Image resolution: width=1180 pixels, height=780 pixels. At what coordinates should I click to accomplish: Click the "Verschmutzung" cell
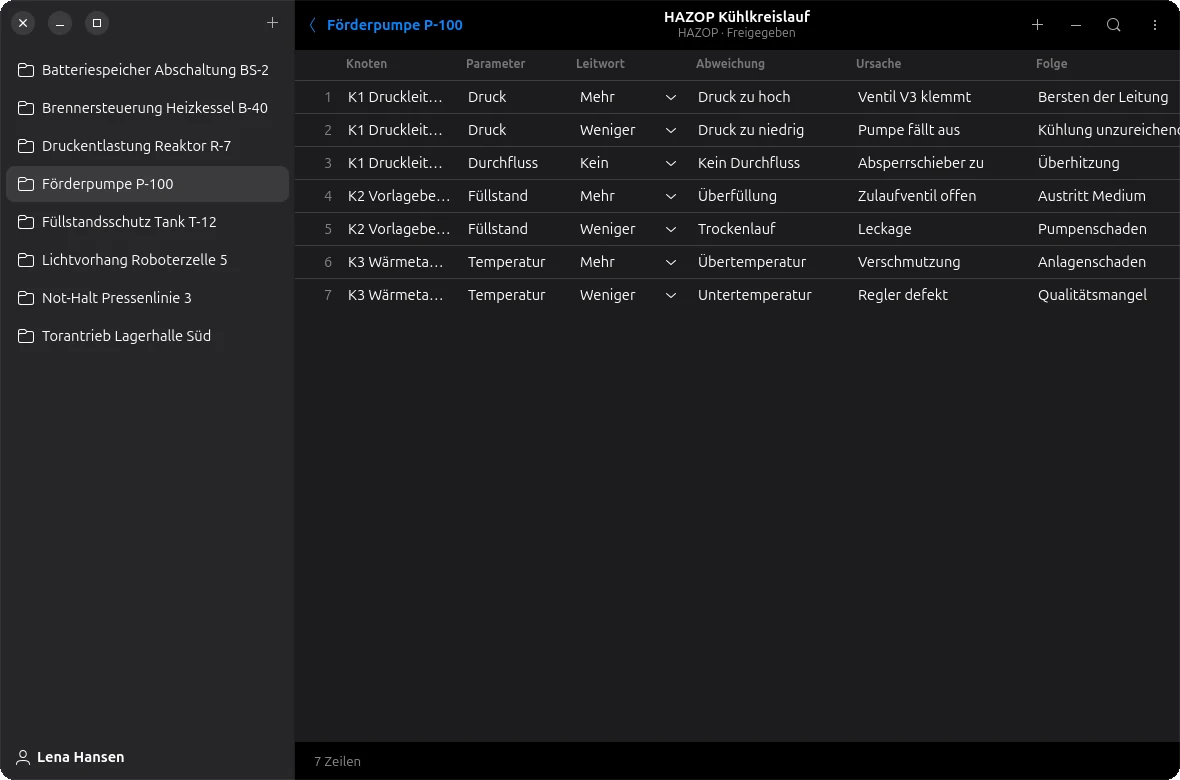click(908, 263)
